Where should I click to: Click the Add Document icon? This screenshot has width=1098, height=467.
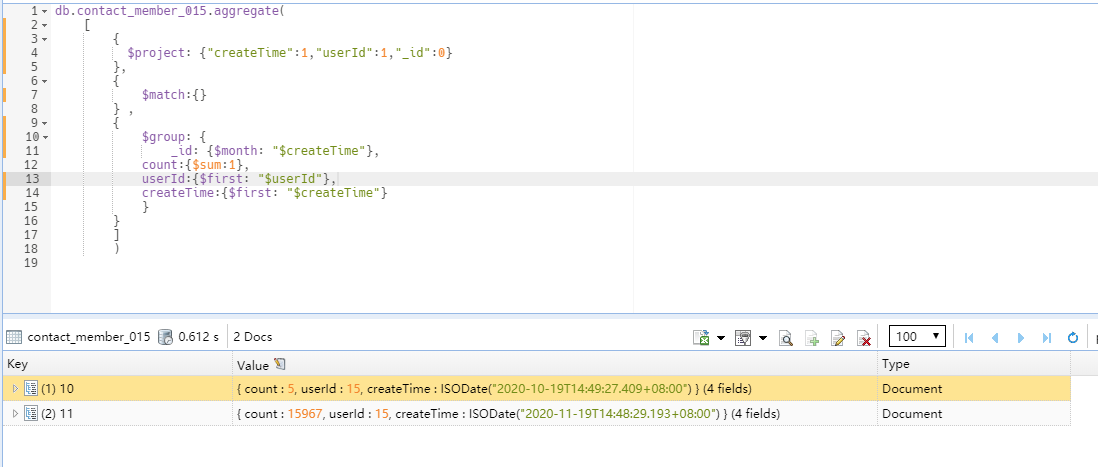(x=812, y=339)
